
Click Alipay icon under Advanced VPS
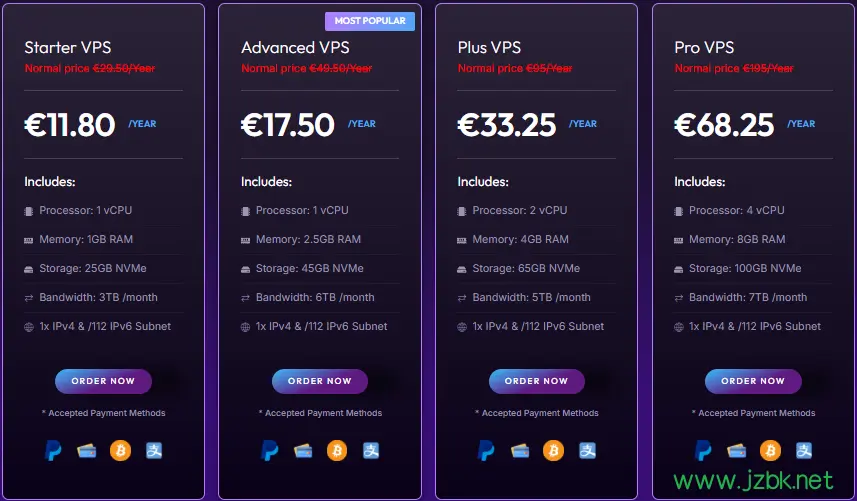[x=371, y=451]
